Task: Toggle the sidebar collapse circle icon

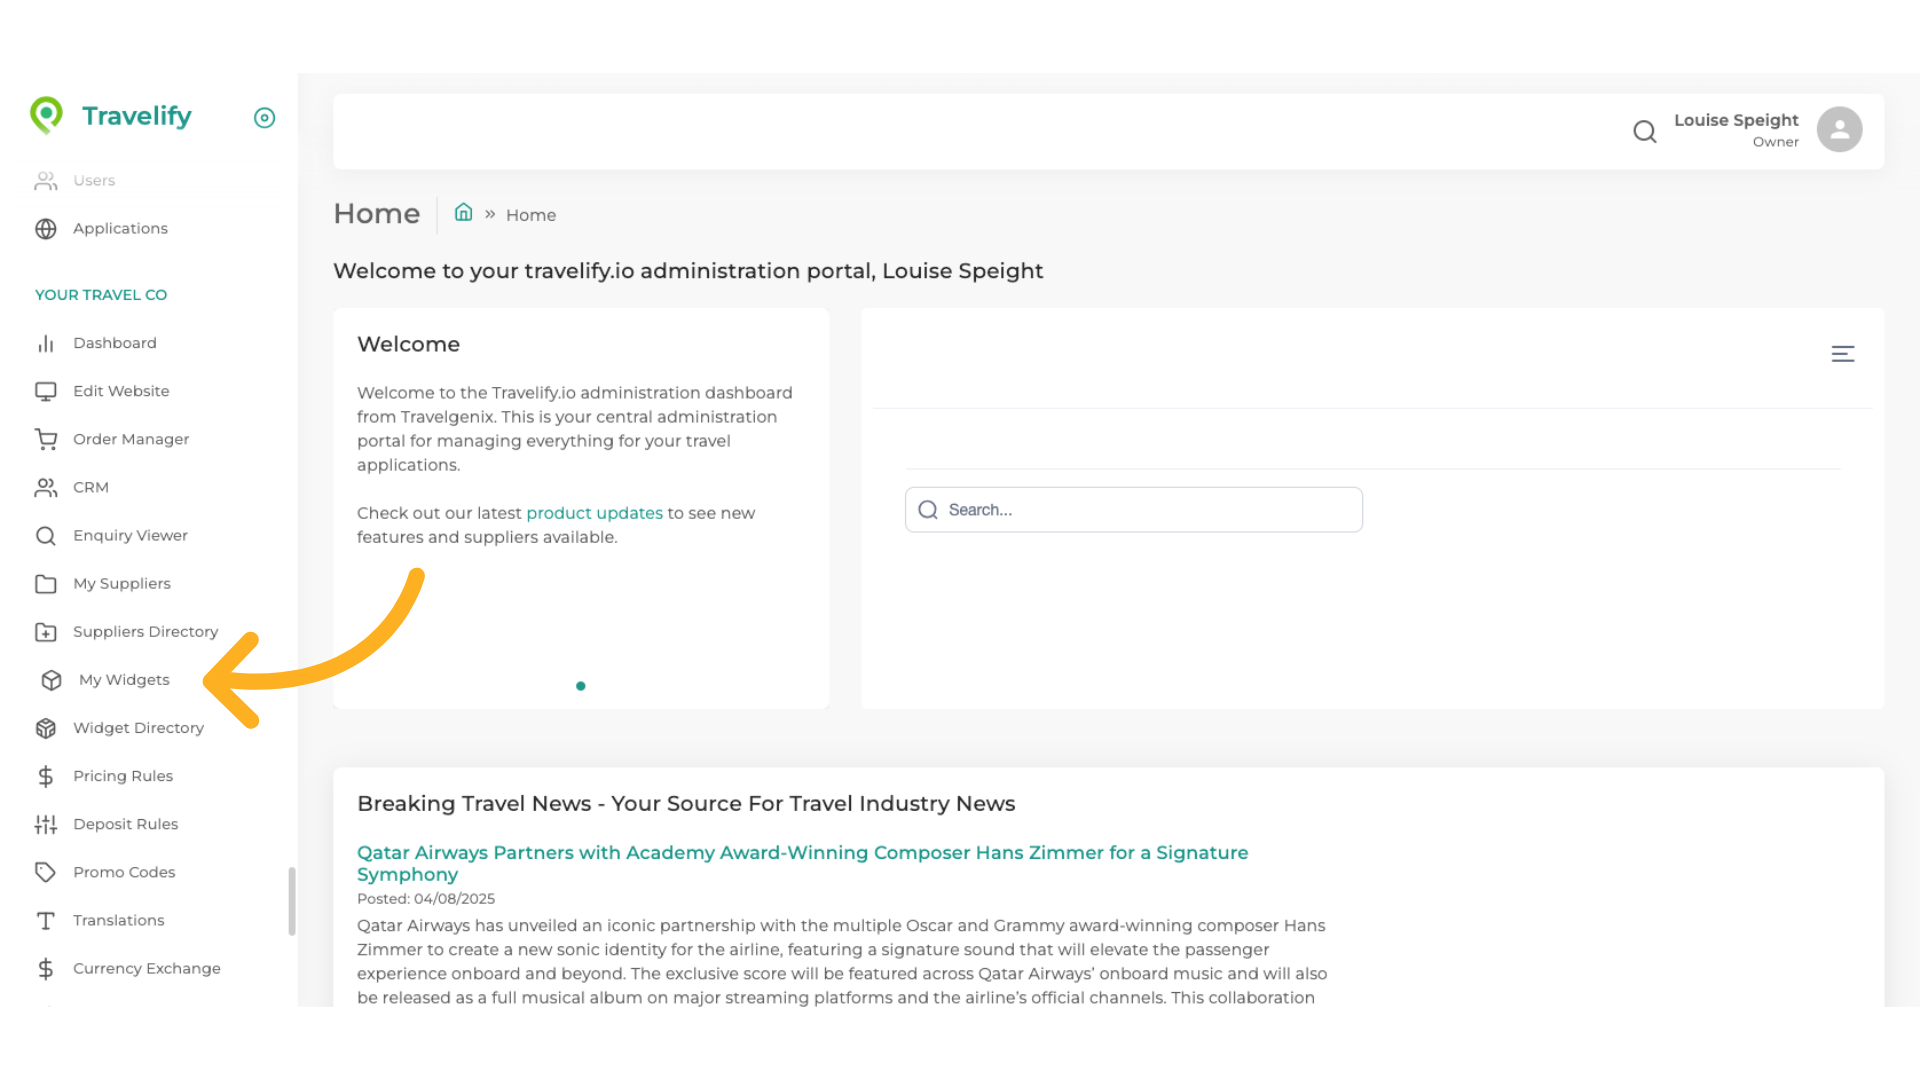Action: pos(264,118)
